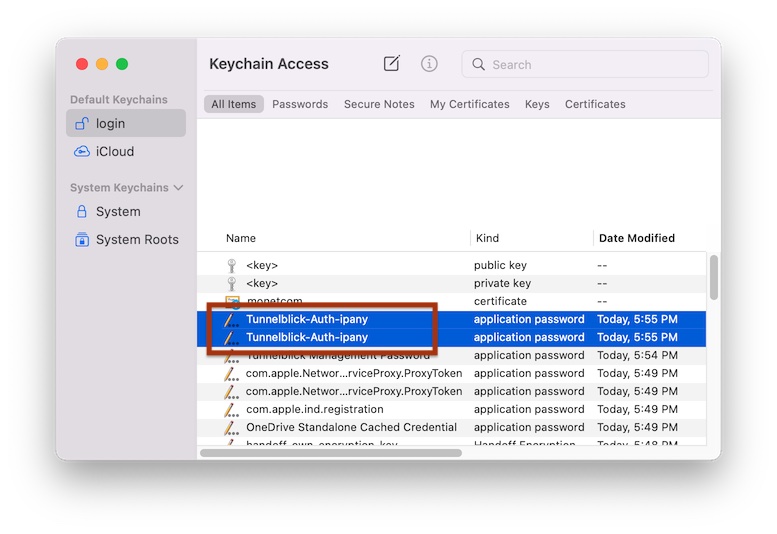This screenshot has height=534, width=777.
Task: Select the iCloud keychain in sidebar
Action: coord(126,151)
